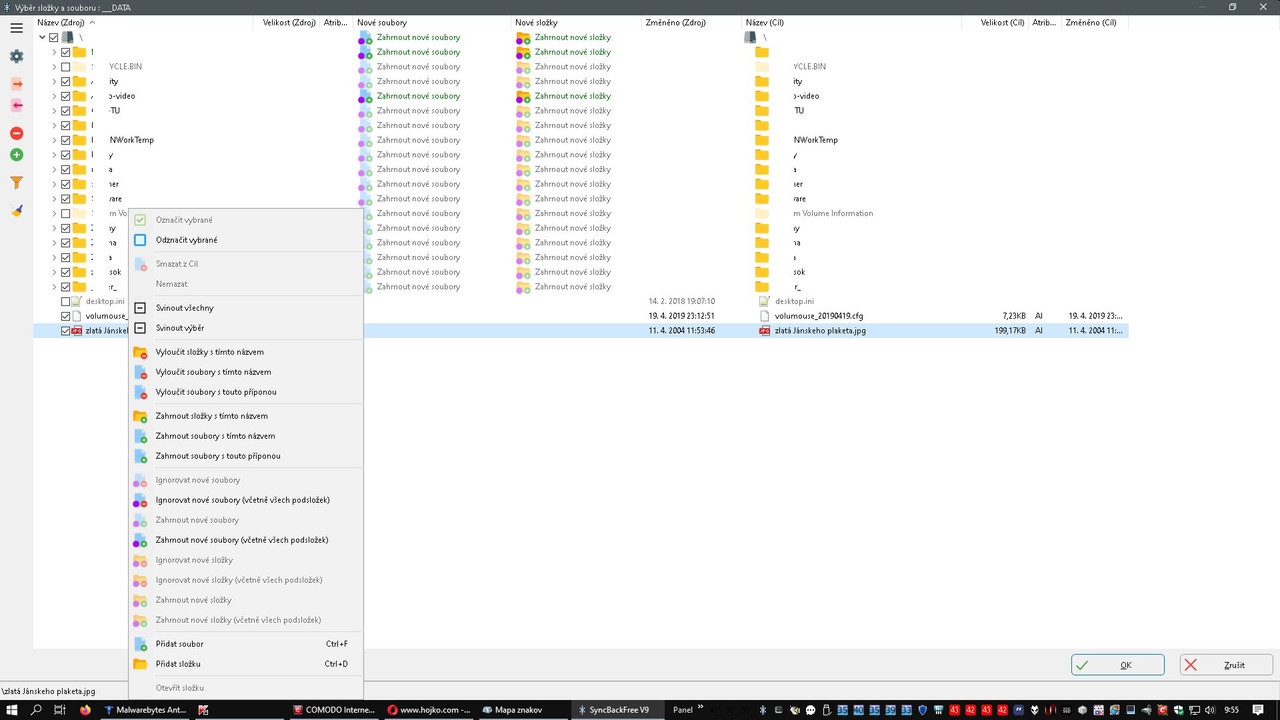This screenshot has height=720, width=1280.
Task: Choose 'Svinout výběr' from context menu
Action: click(x=246, y=328)
